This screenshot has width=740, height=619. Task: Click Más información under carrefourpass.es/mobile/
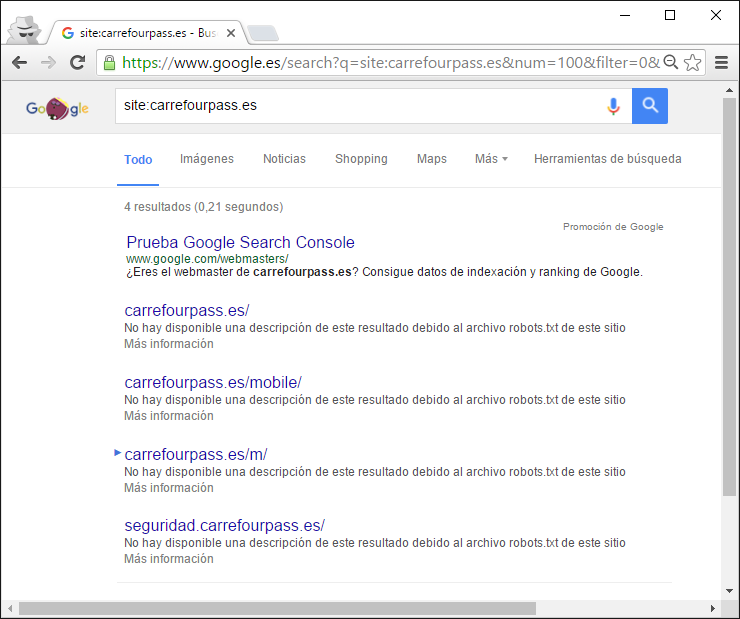169,416
